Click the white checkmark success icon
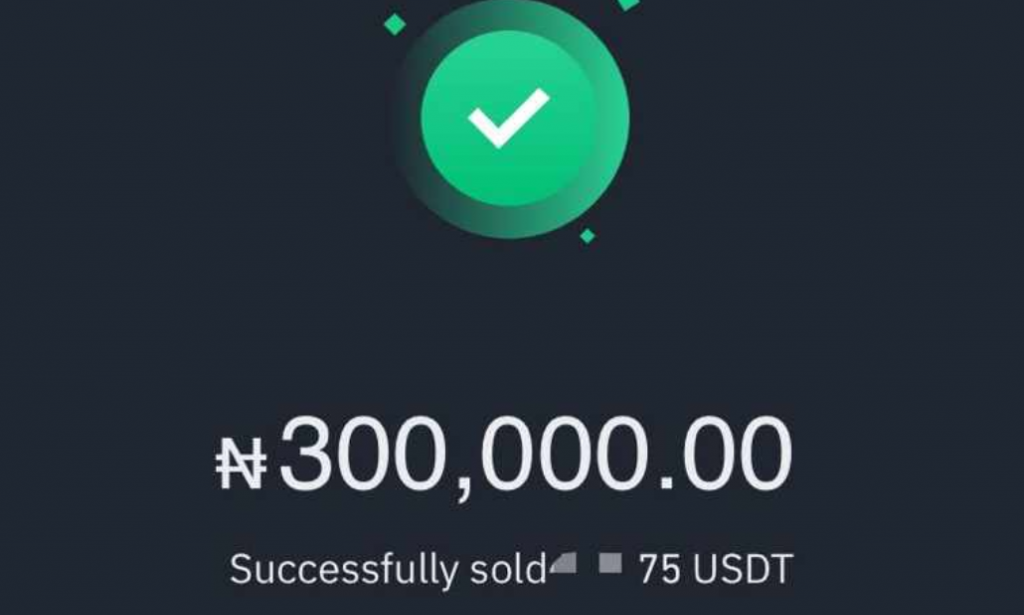This screenshot has width=1024, height=615. (x=508, y=117)
